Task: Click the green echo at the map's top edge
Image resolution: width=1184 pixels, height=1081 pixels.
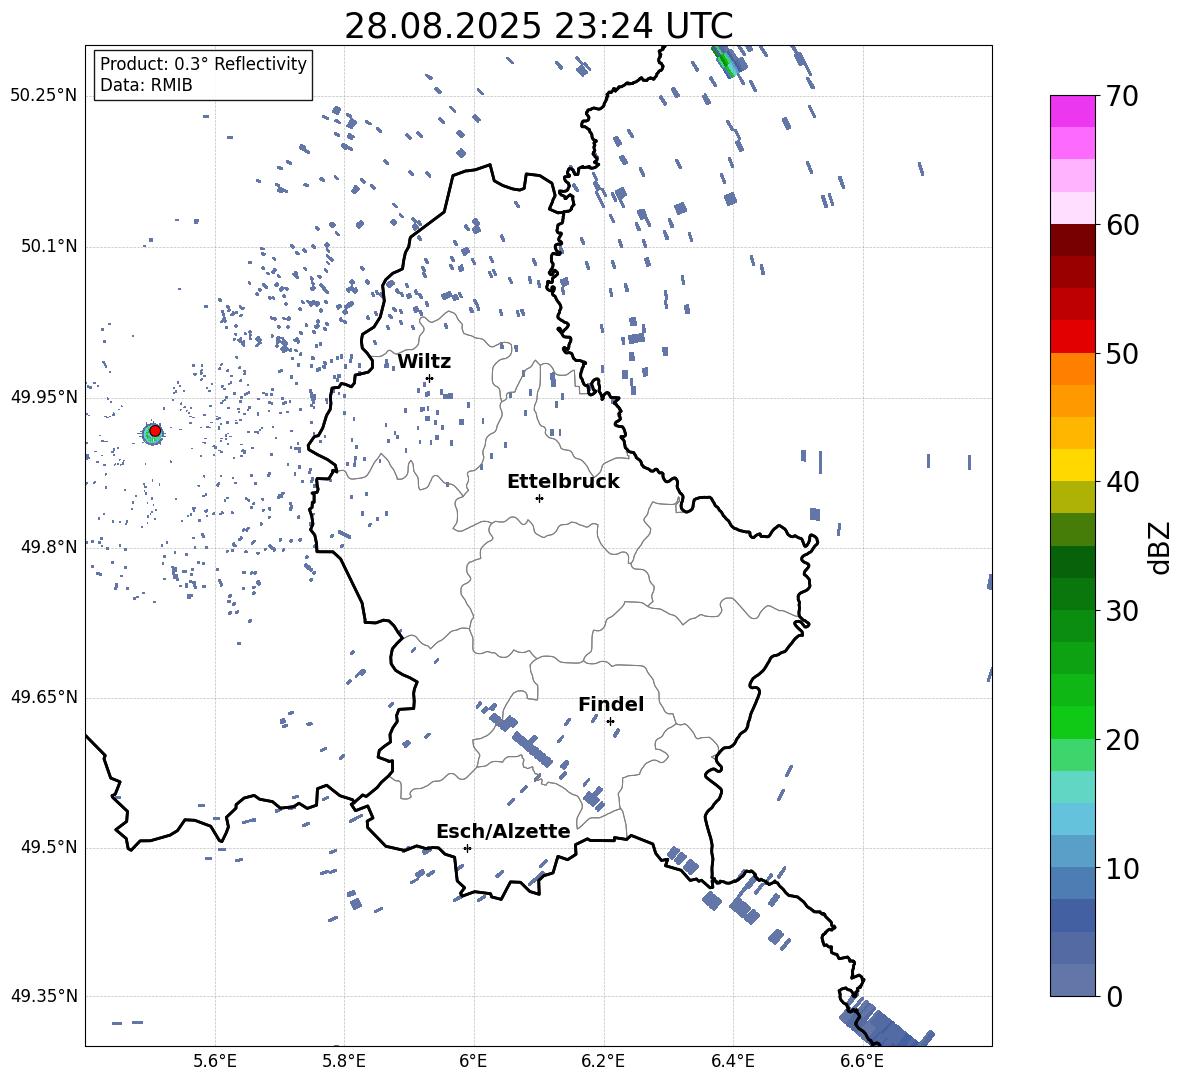Action: 725,62
